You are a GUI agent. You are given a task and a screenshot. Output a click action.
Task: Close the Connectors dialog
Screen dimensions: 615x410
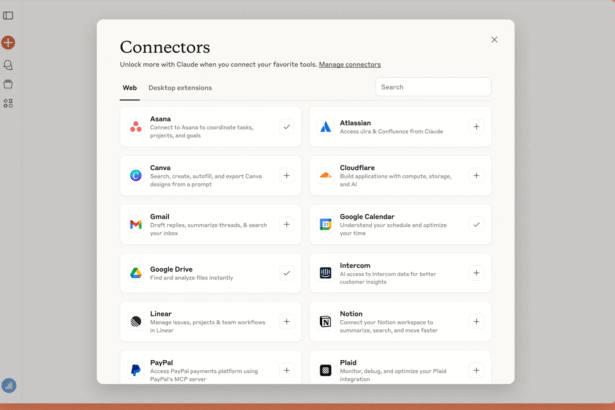tap(494, 40)
